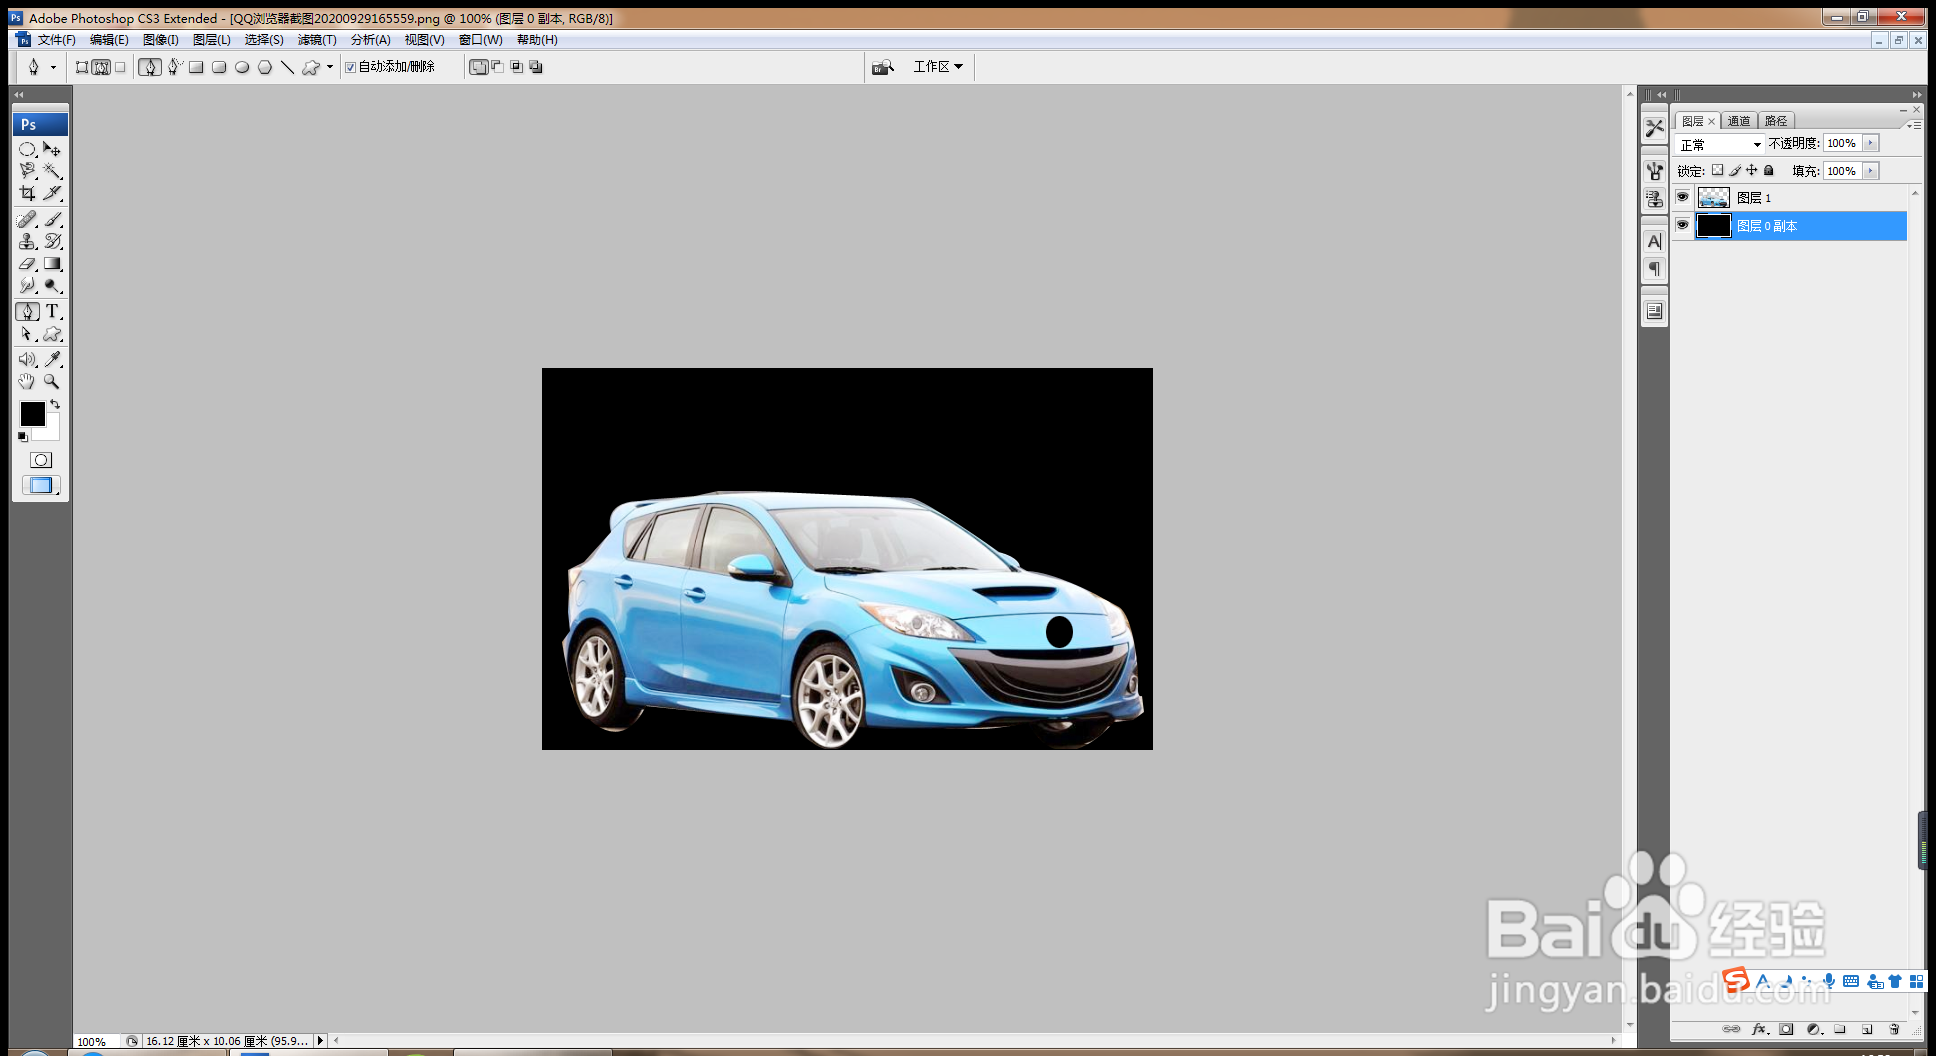Viewport: 1936px width, 1056px height.
Task: Choose the Polygon shape in options bar
Action: (x=265, y=67)
